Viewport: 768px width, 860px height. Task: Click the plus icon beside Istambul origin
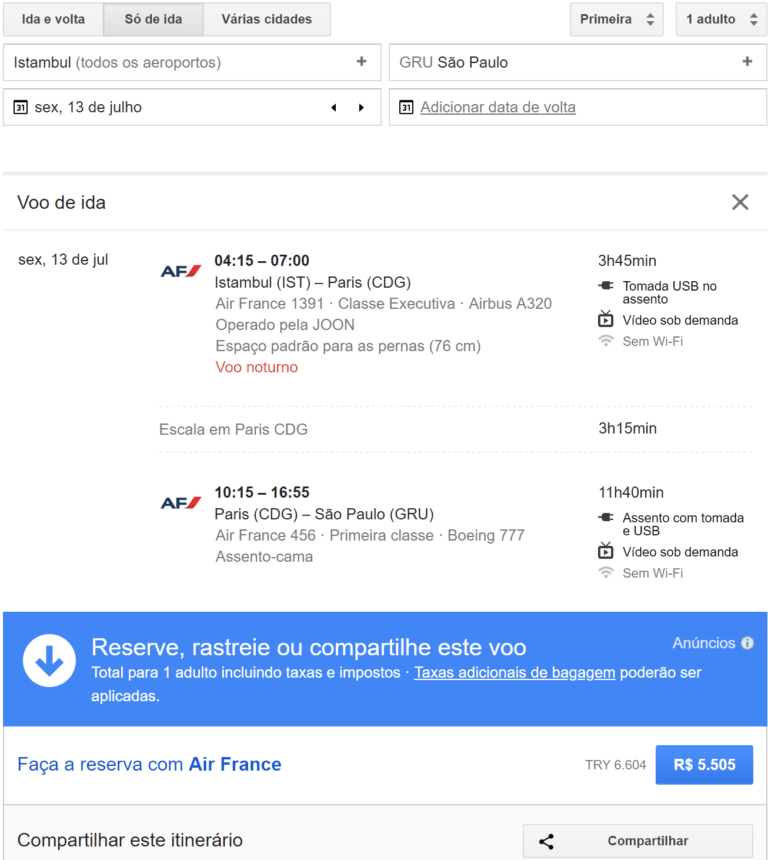click(361, 62)
